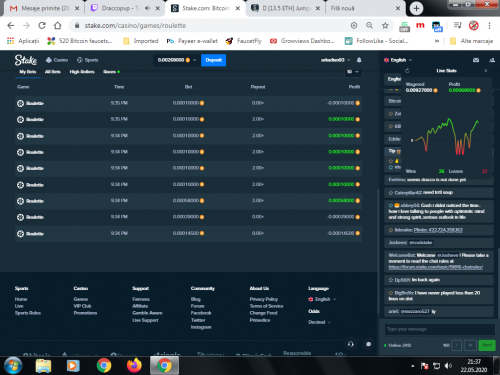Open the Privacy Policy footer link
Image resolution: width=500 pixels, height=375 pixels.
264,299
